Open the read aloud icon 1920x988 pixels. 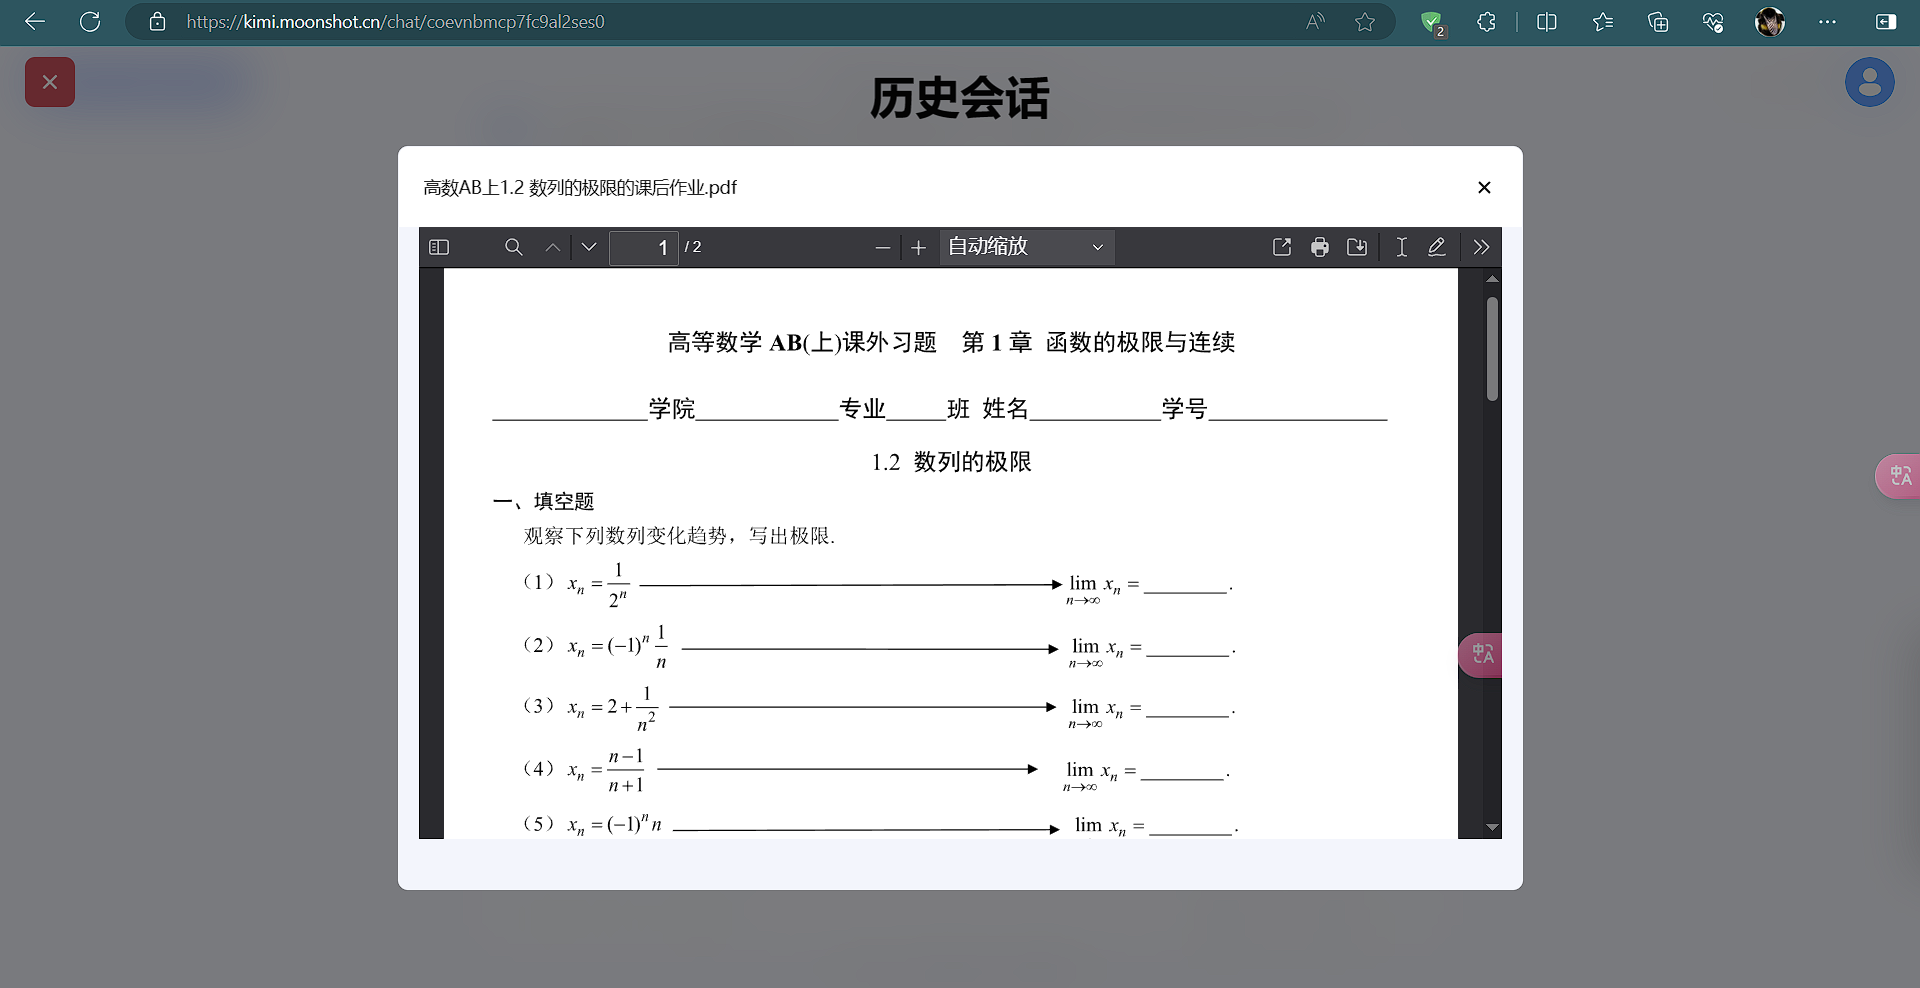coord(1315,22)
